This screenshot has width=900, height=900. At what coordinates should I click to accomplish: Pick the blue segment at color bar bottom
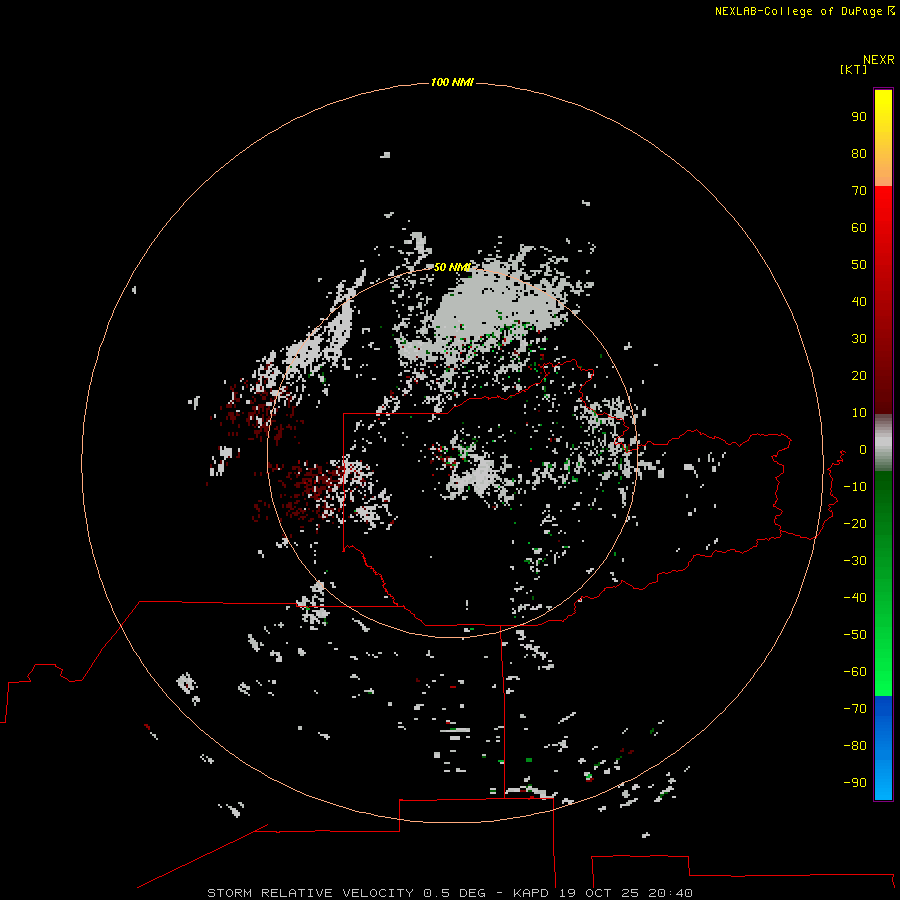883,748
